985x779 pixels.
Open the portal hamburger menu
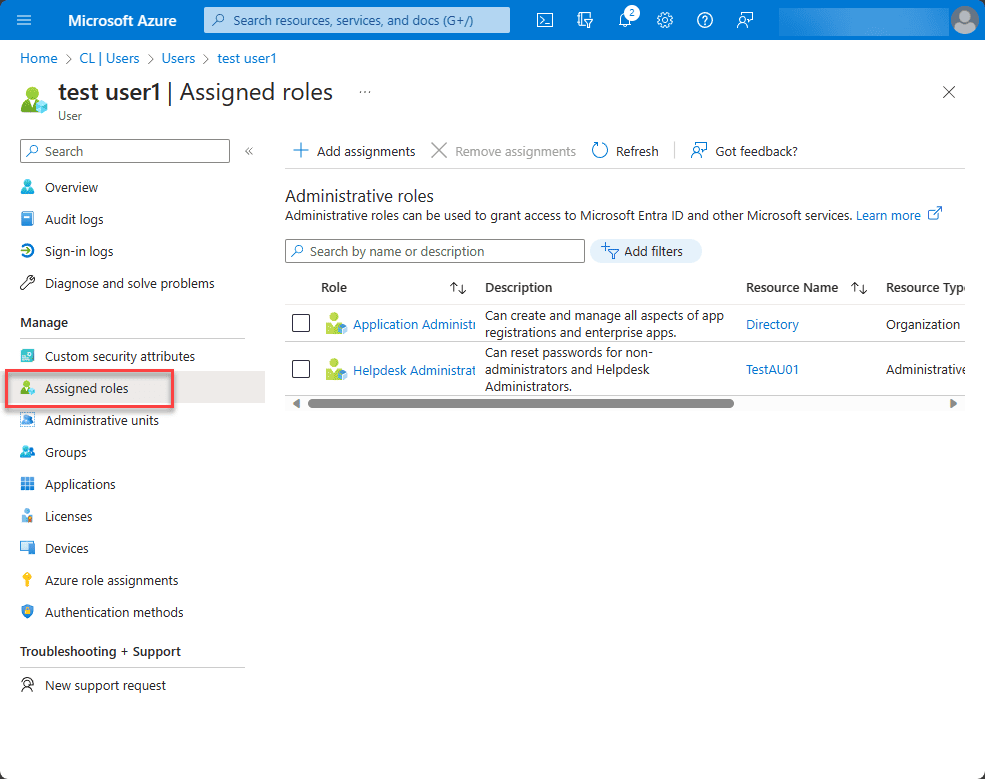24,20
